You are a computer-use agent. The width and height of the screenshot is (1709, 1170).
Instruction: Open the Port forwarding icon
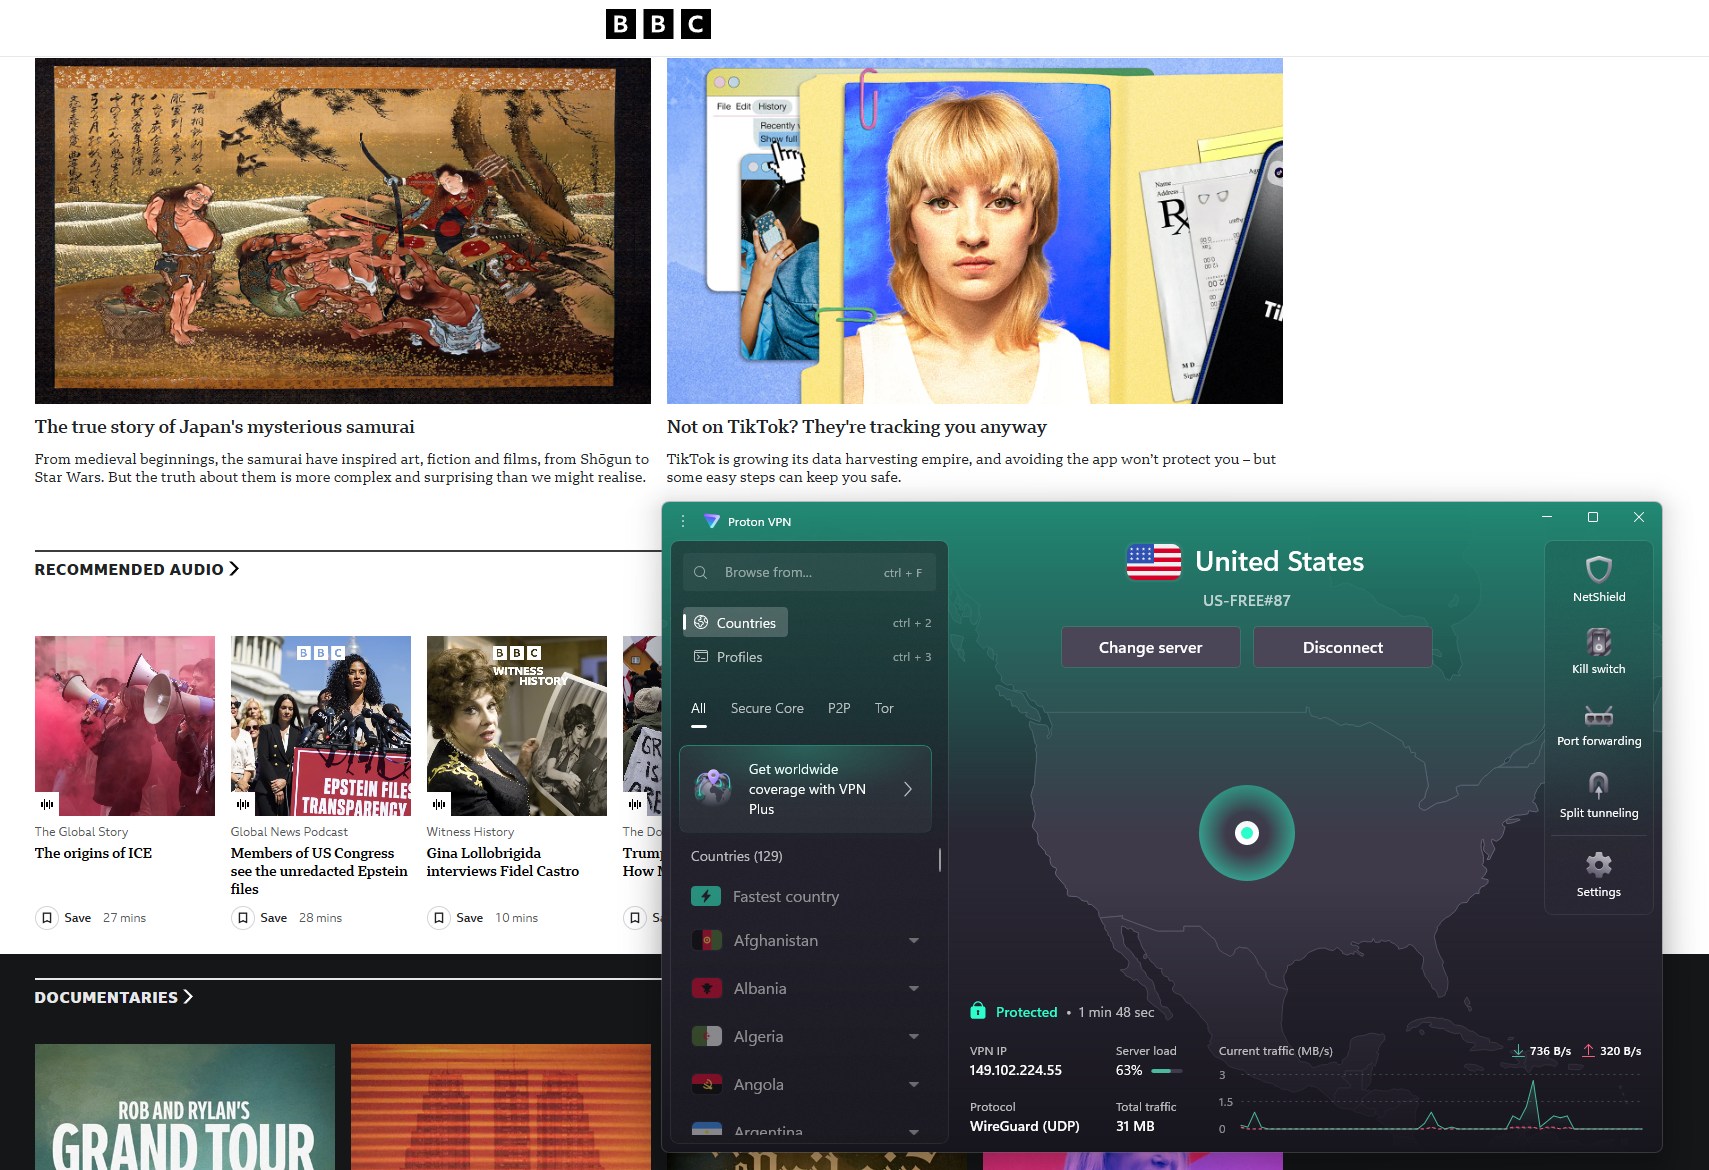1598,715
